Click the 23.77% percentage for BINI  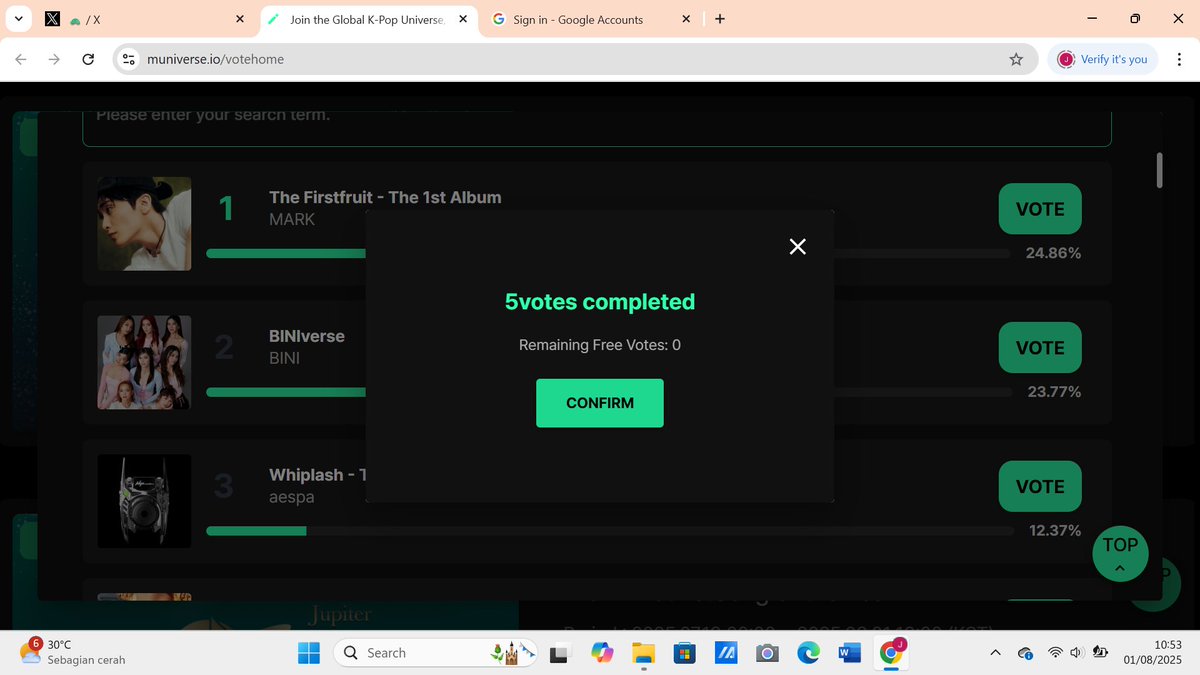[x=1054, y=392]
